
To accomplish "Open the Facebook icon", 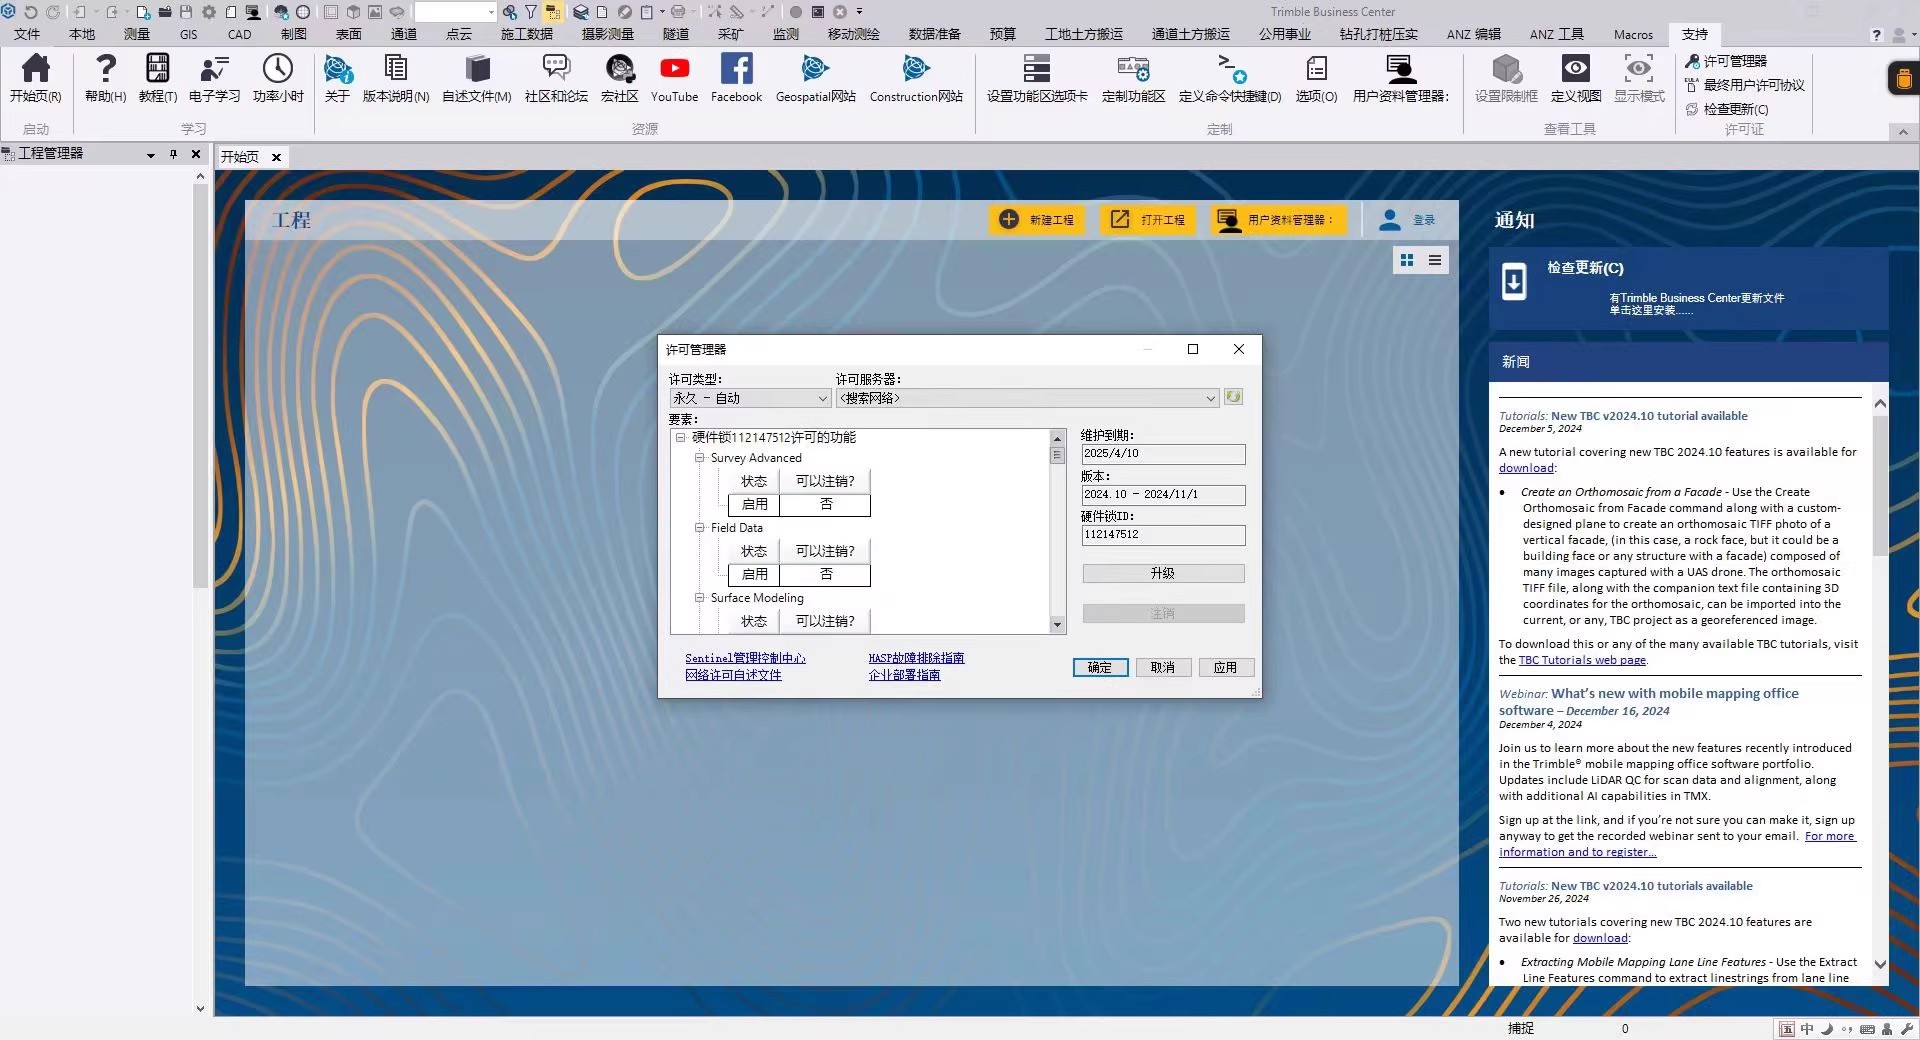I will [736, 77].
